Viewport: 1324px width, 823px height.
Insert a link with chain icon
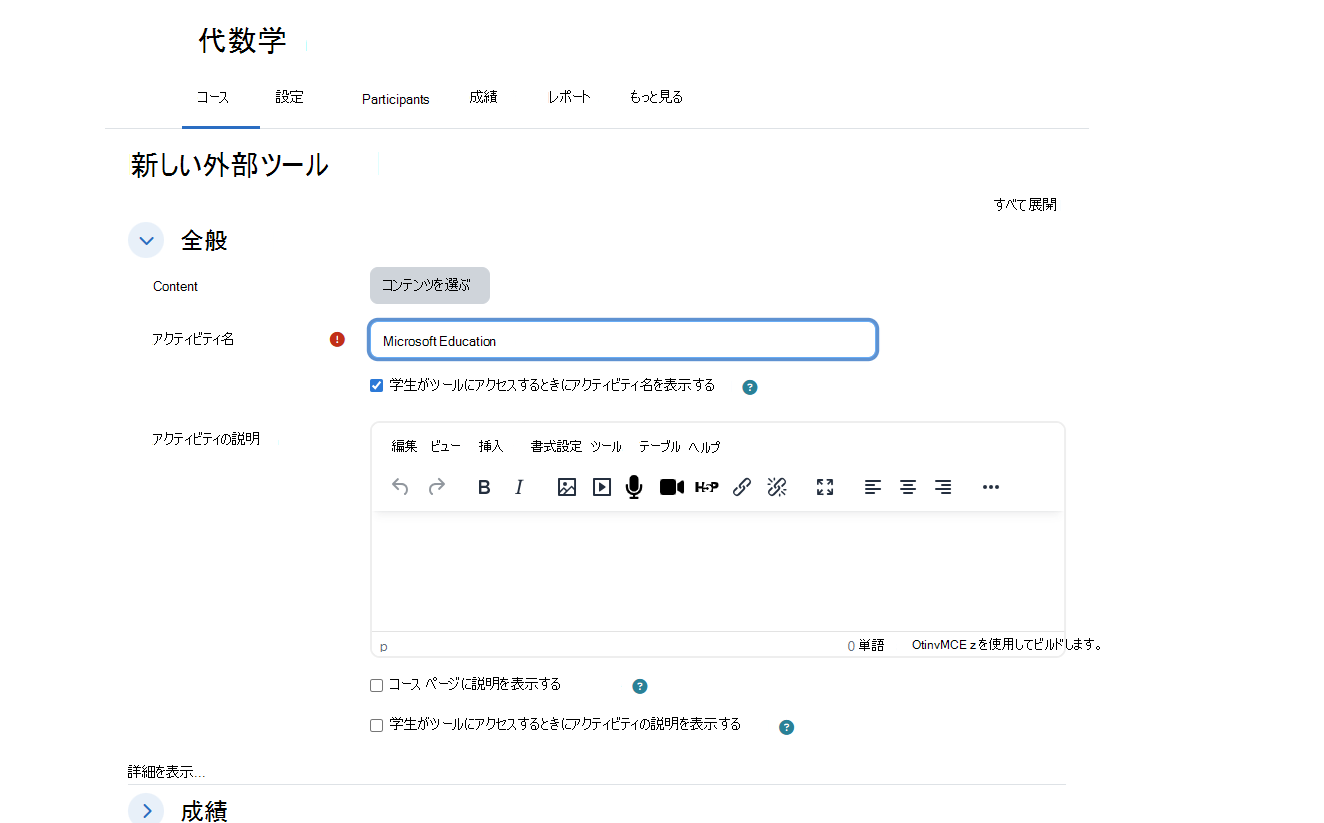[742, 487]
